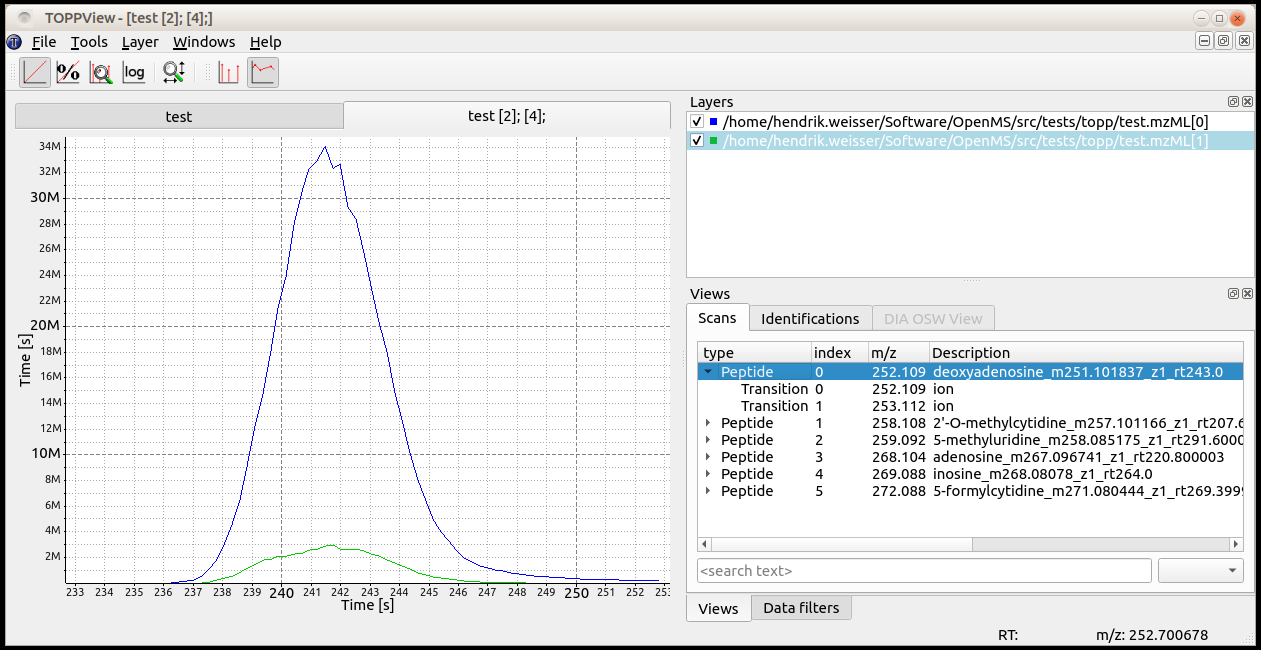
Task: Enable log intensity scale
Action: (x=134, y=71)
